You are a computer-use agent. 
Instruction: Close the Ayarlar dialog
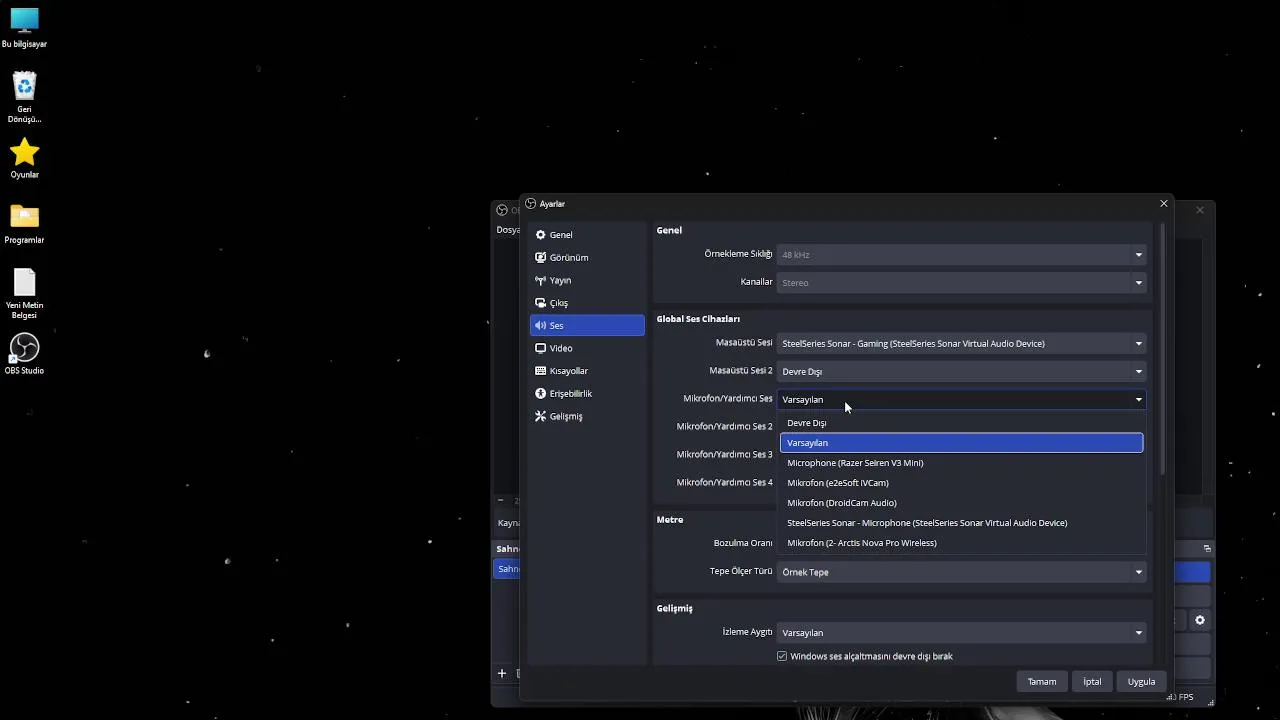[1163, 204]
